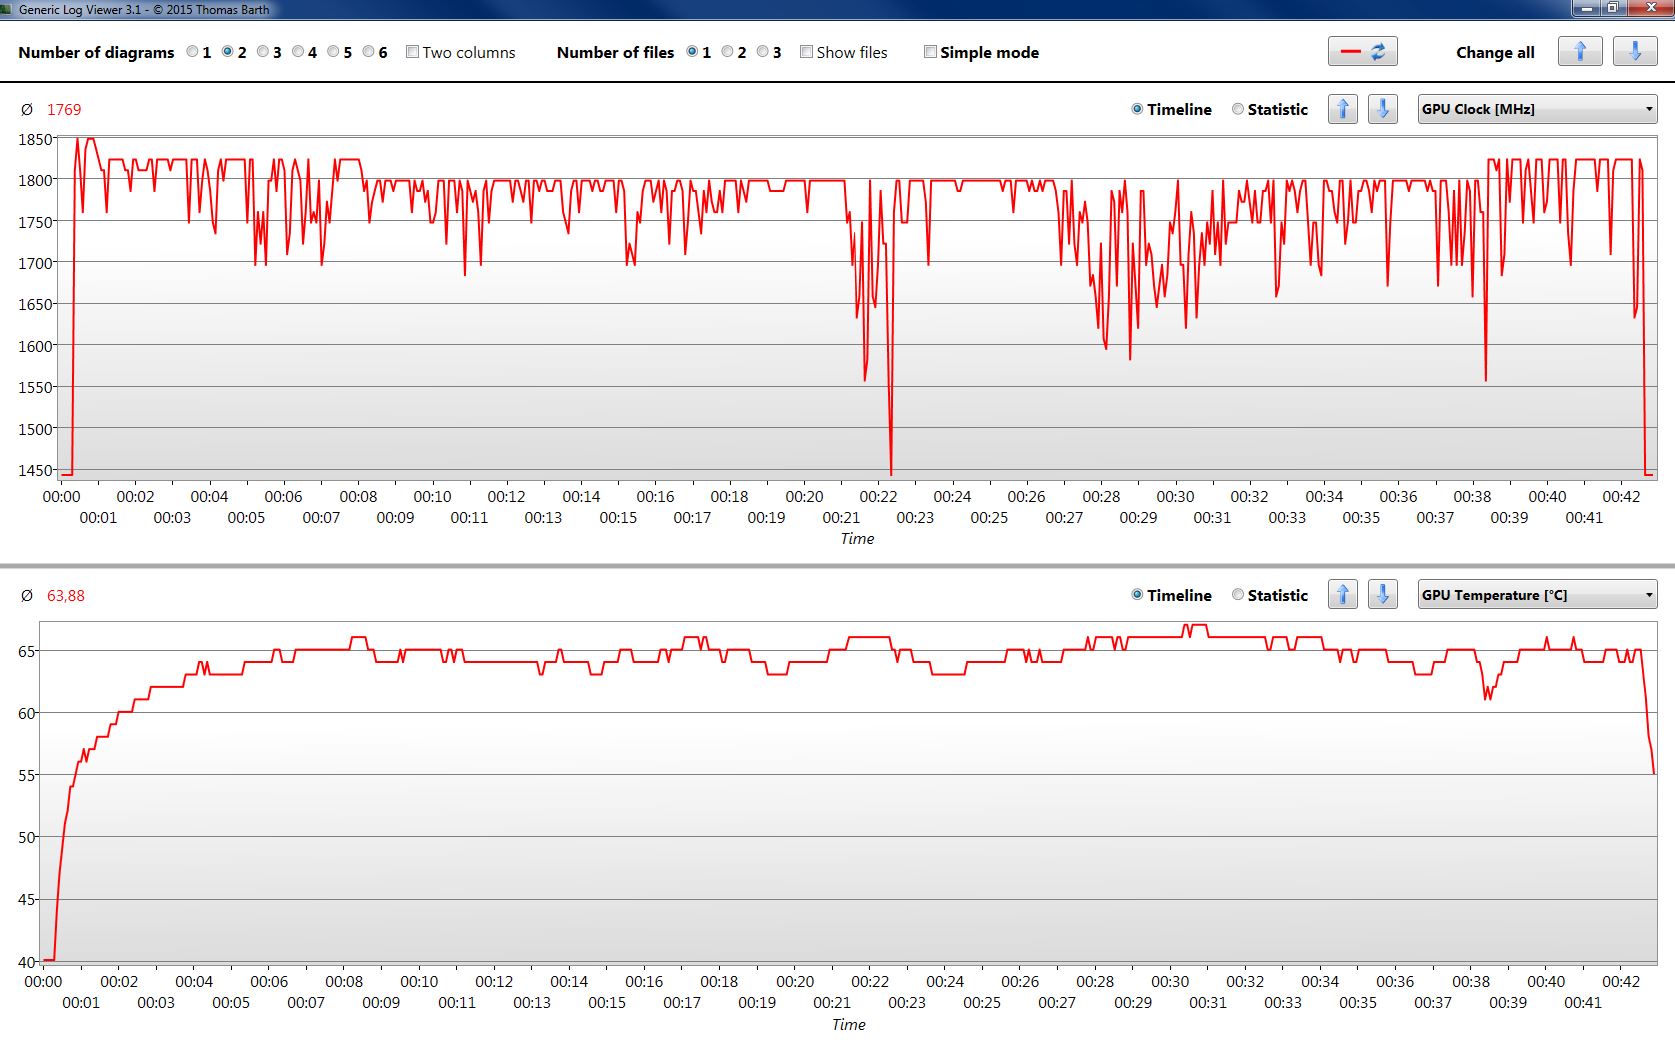Viewport: 1675px width, 1042px height.
Task: Select Timeline for GPU Clock diagram
Action: click(1137, 109)
